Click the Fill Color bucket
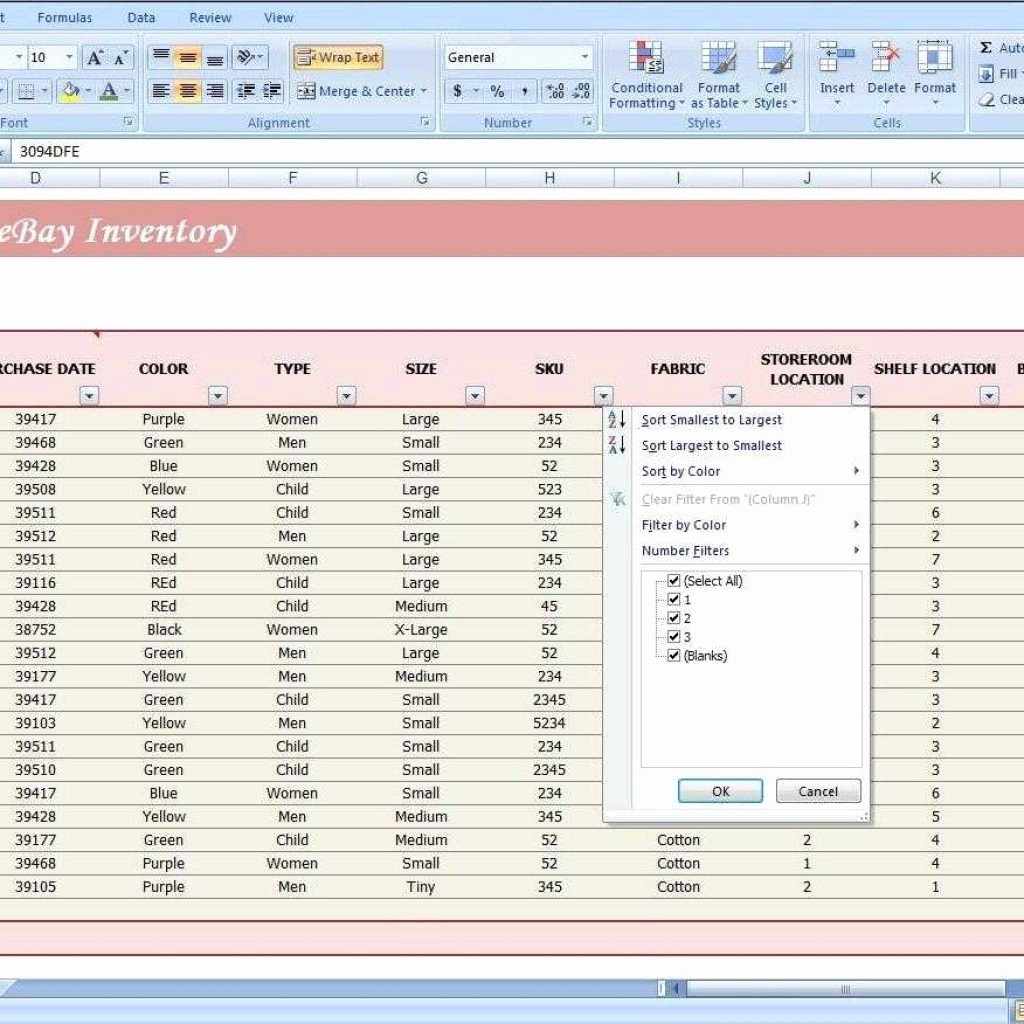The width and height of the screenshot is (1024, 1024). tap(69, 91)
